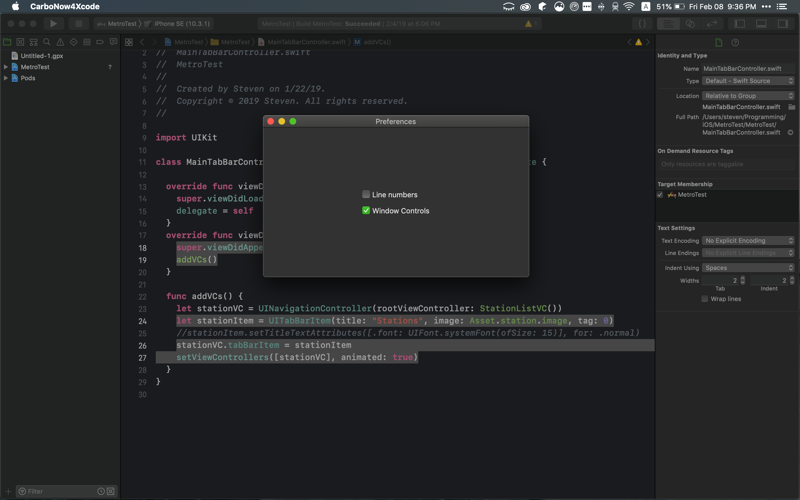Open the file Type dropdown 'Default - Swift Source'
Screen dimensions: 800x500
748,81
